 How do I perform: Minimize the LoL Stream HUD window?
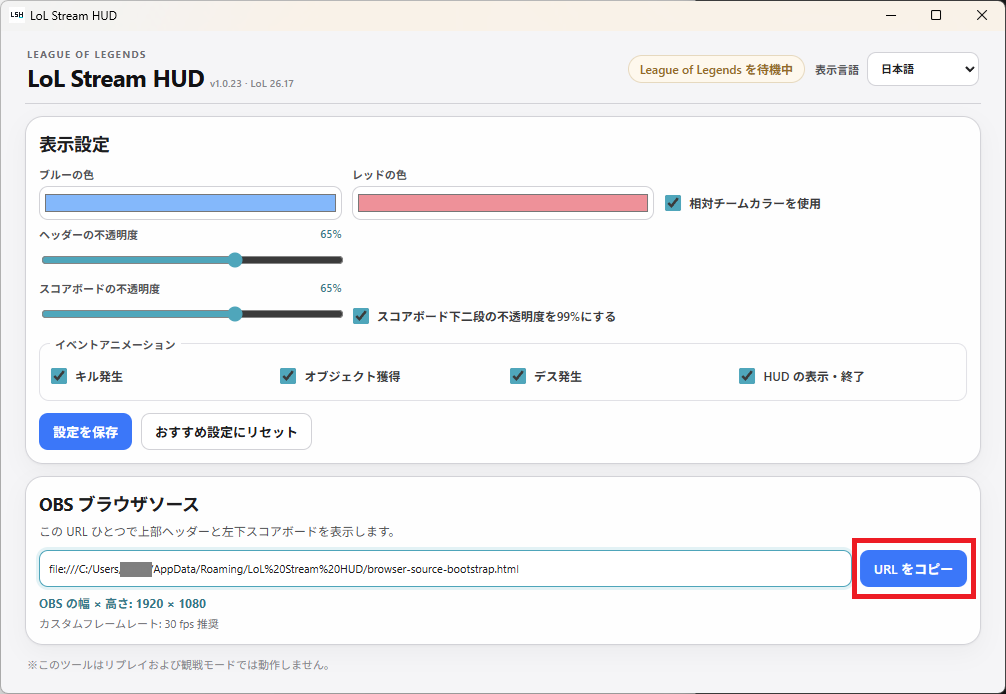tap(891, 15)
